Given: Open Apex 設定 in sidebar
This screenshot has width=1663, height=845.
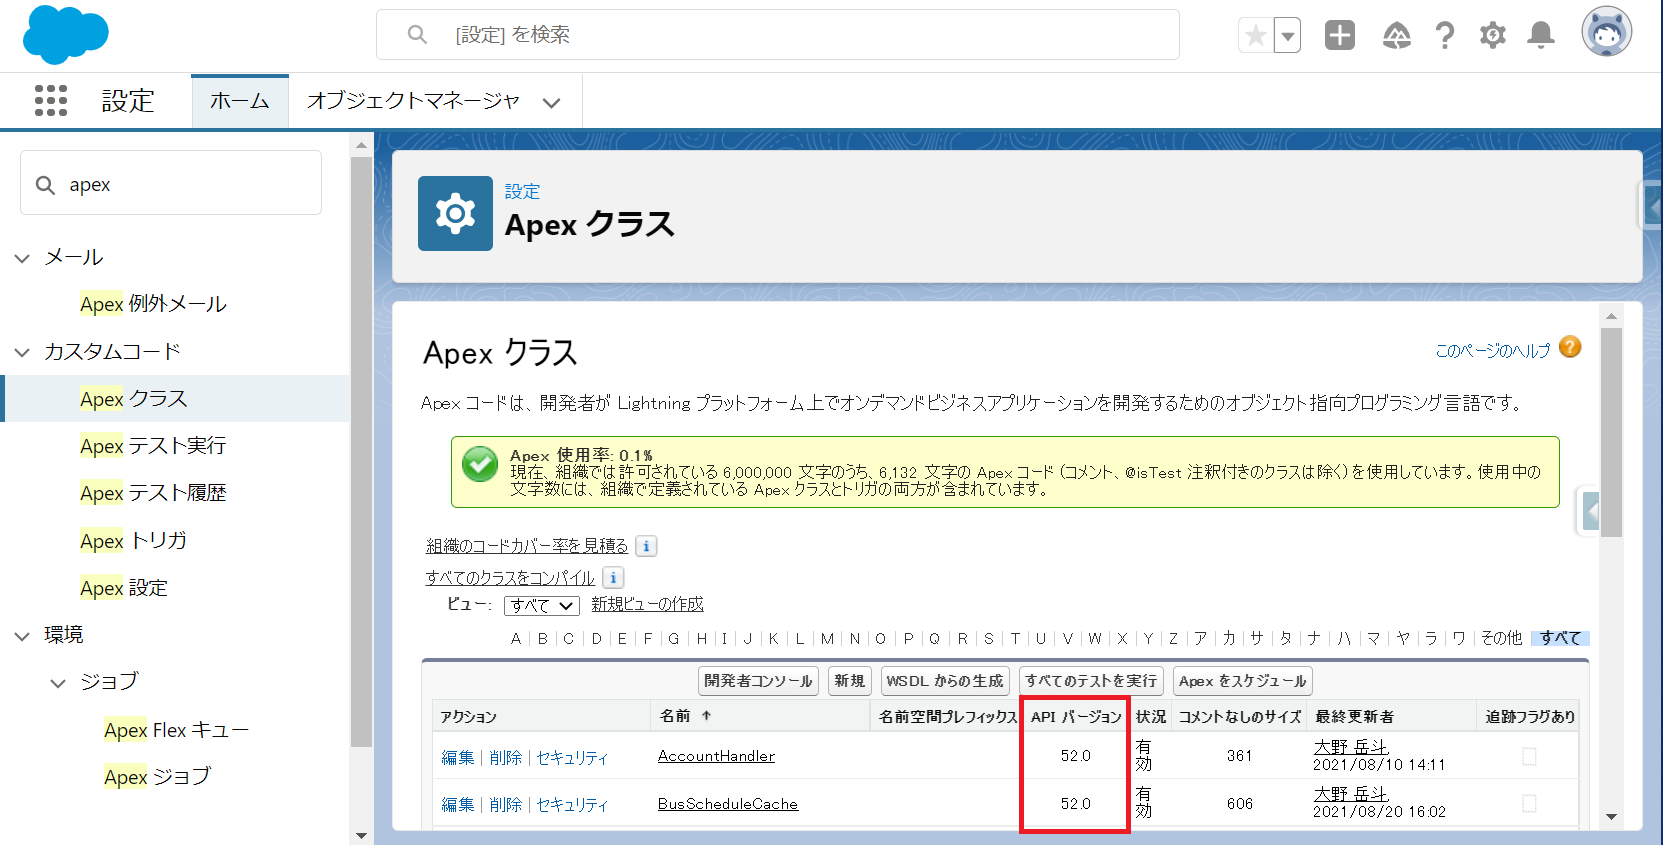Looking at the screenshot, I should pos(124,588).
